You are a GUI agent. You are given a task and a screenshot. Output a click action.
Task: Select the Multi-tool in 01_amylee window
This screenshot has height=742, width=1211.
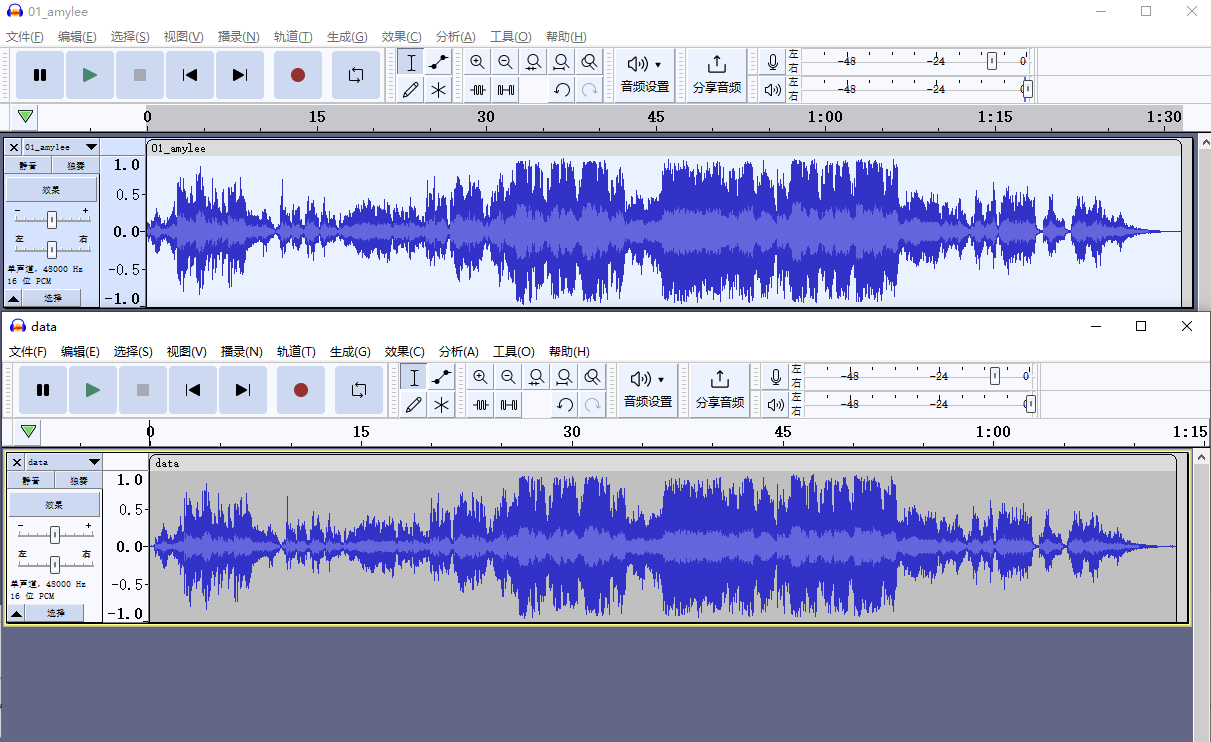pos(438,89)
